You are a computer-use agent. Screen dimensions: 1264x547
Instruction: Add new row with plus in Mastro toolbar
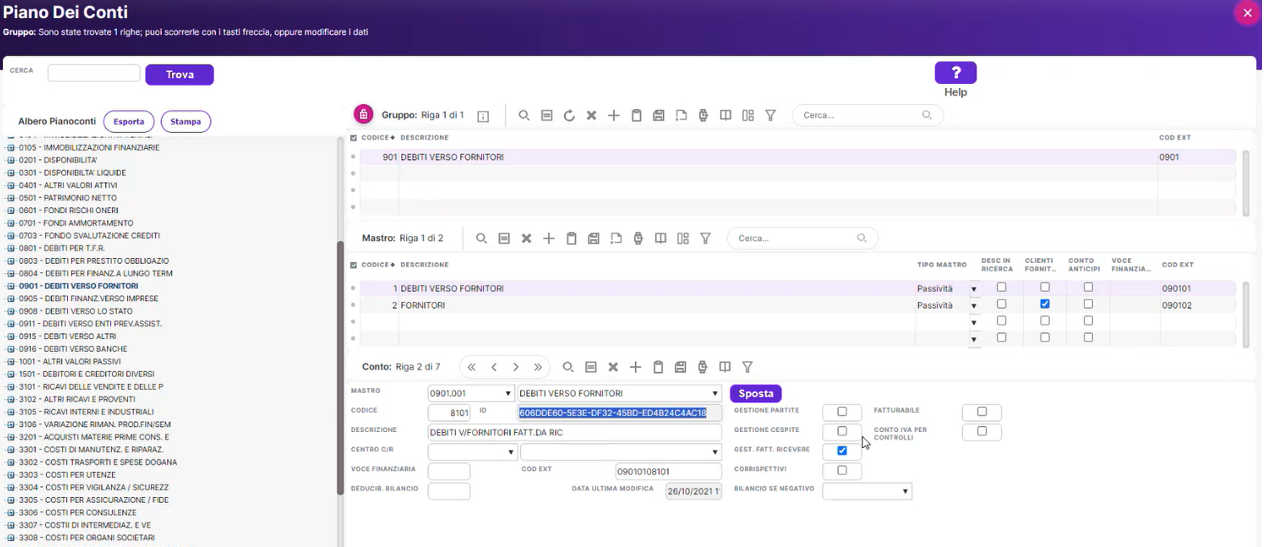click(x=549, y=239)
